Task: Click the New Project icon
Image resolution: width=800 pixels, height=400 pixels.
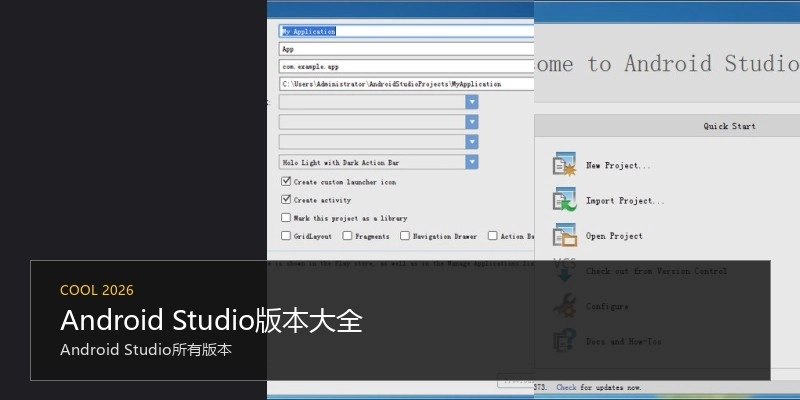Action: 564,164
